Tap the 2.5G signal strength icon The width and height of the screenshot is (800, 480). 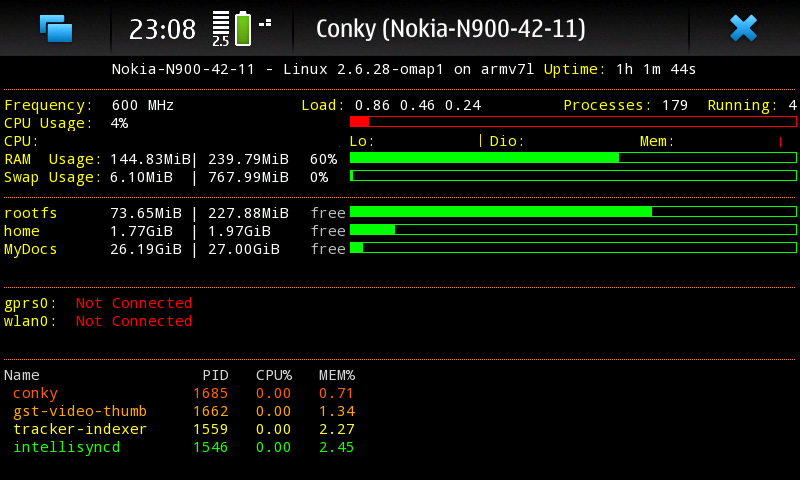click(221, 29)
